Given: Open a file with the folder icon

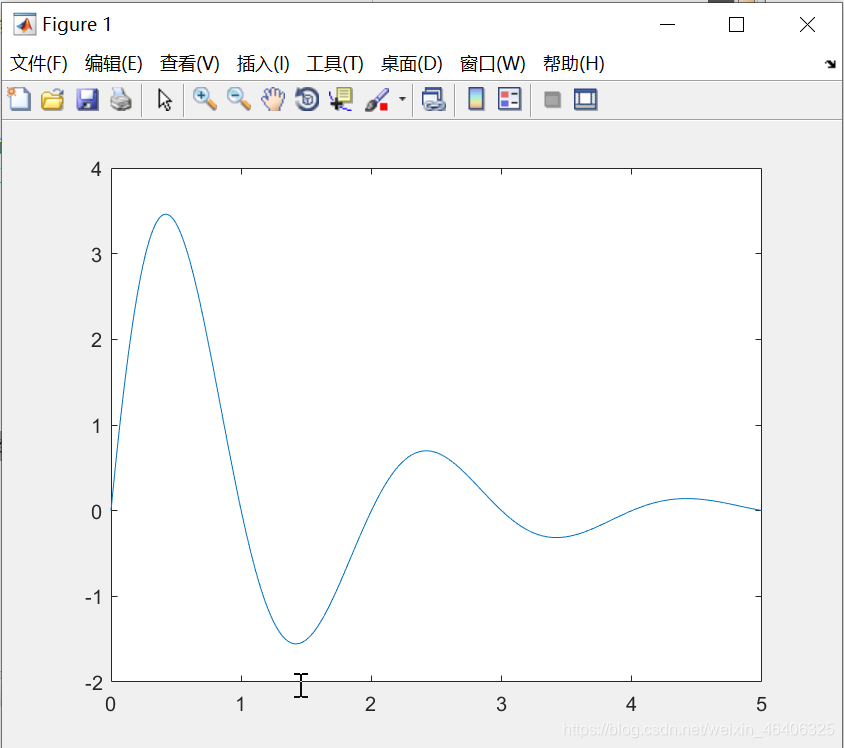Looking at the screenshot, I should (52, 100).
